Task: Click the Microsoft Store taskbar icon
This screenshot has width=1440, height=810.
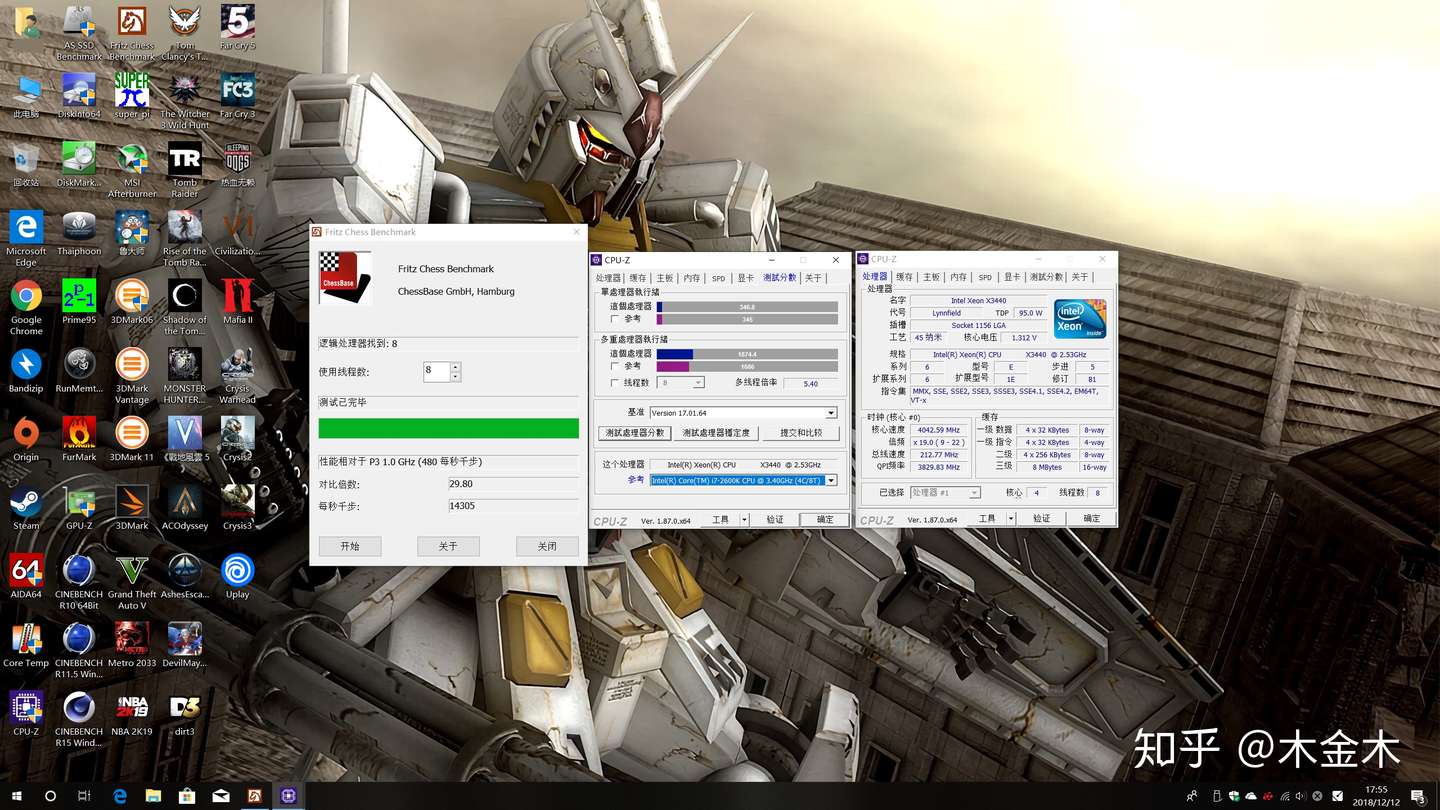Action: 187,796
